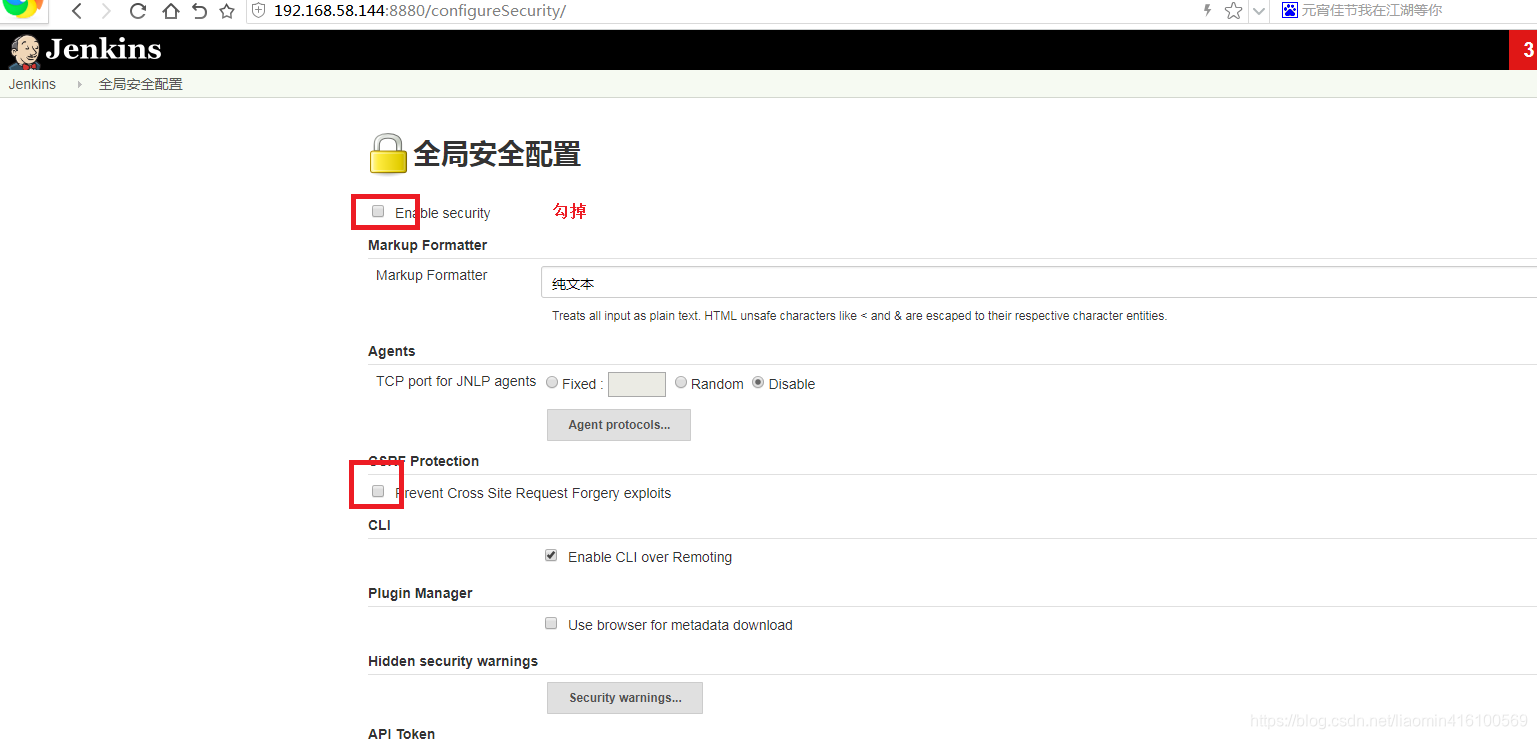Viewport: 1537px width, 739px height.
Task: Toggle the Enable security checkbox
Action: (378, 211)
